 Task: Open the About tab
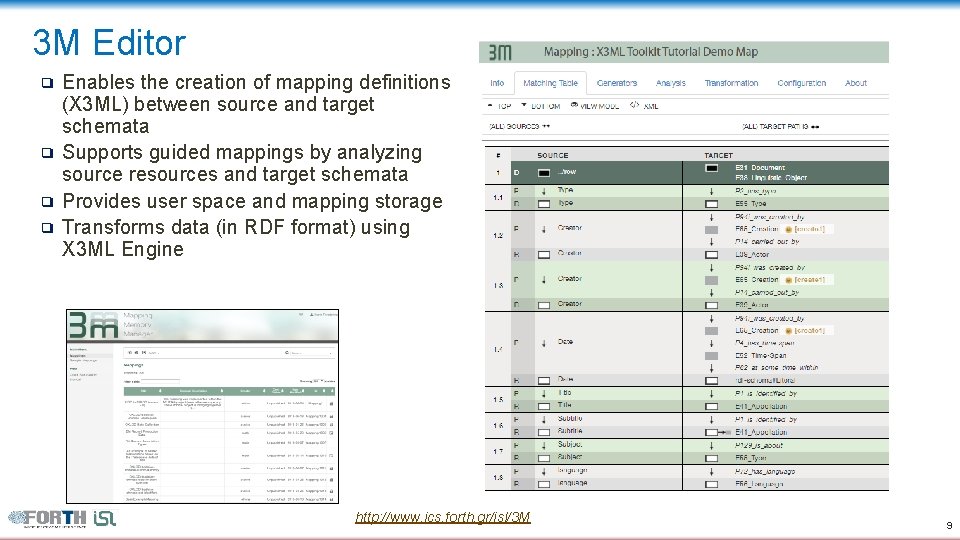tap(855, 83)
